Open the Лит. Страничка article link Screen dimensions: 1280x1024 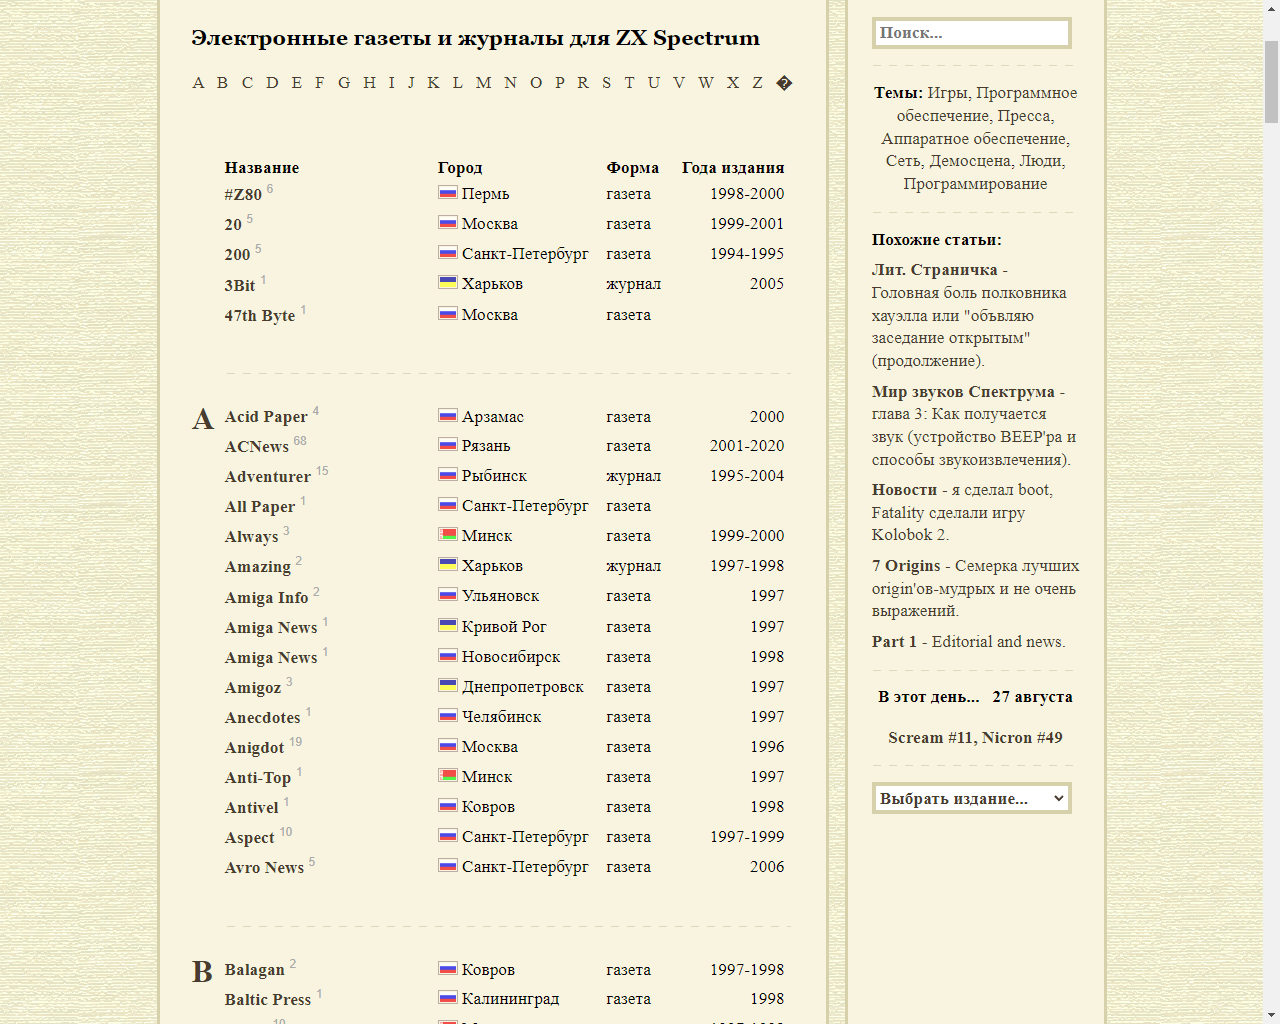pyautogui.click(x=934, y=270)
